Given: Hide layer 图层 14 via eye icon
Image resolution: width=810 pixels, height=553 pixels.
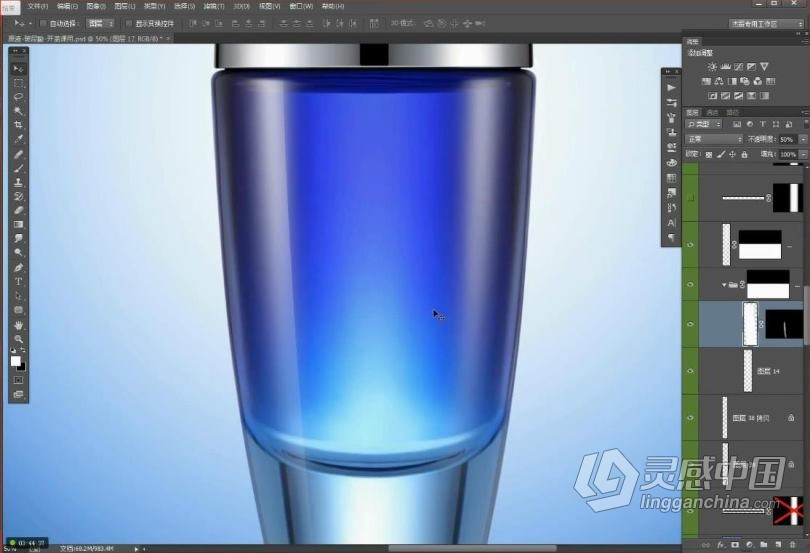Looking at the screenshot, I should pos(691,371).
